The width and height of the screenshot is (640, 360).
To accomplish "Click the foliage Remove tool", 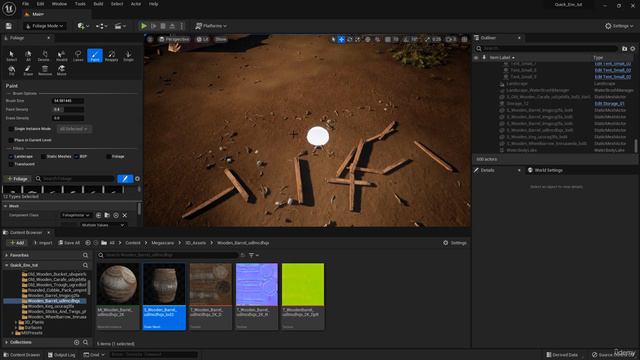I will click(x=44, y=70).
